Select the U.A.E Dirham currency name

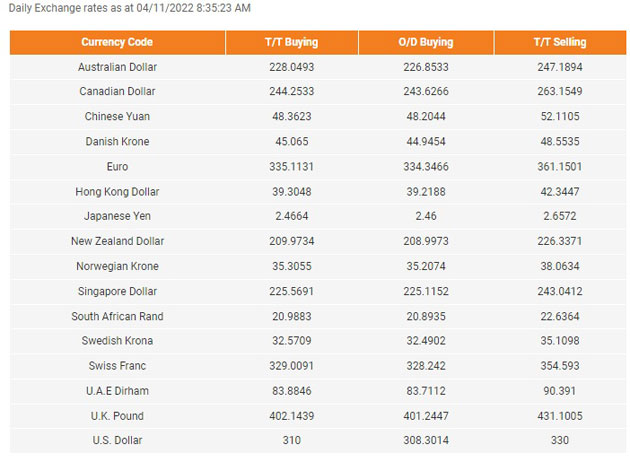click(x=117, y=391)
